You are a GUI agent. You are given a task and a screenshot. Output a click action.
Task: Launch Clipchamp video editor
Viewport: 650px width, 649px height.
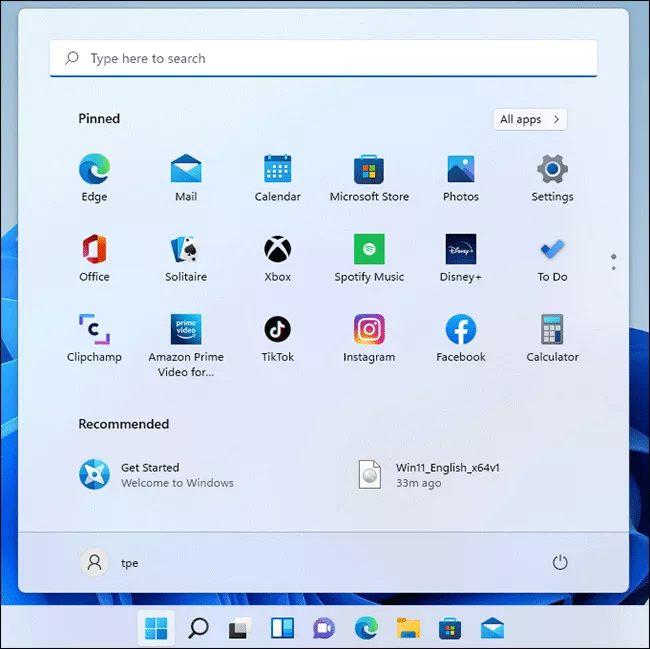[94, 338]
